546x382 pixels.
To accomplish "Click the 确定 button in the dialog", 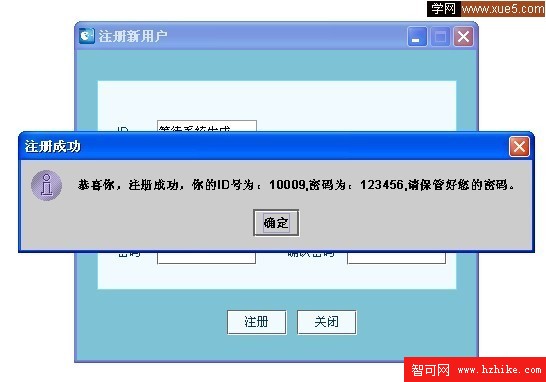I will 276,223.
